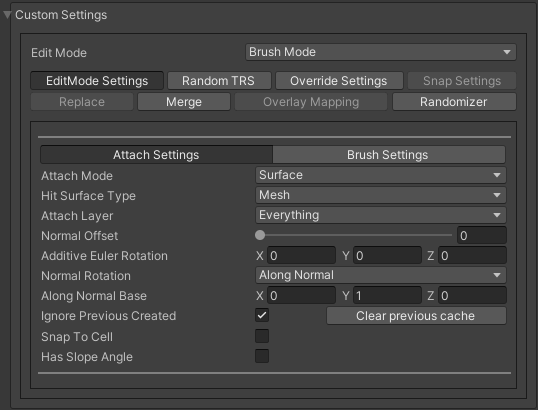Click the Along Normal Base Y field
Image resolution: width=538 pixels, height=410 pixels.
click(x=387, y=295)
